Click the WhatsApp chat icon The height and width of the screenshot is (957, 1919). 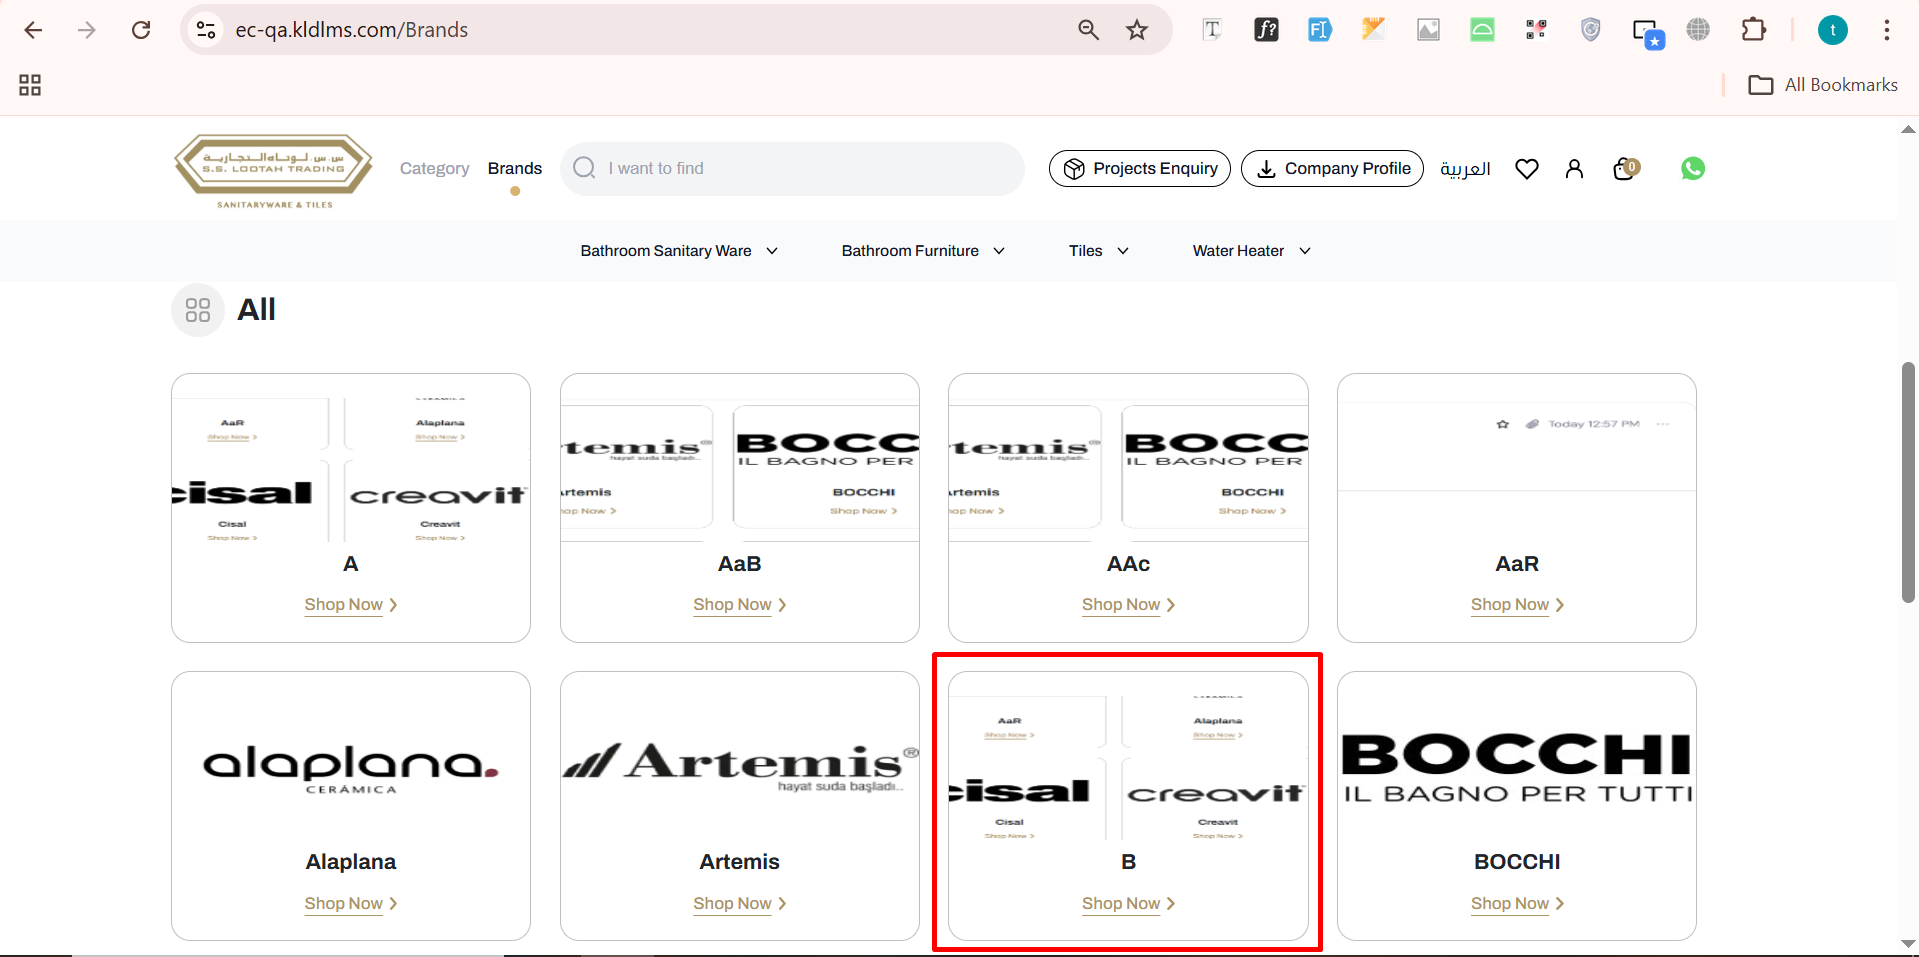click(x=1692, y=169)
